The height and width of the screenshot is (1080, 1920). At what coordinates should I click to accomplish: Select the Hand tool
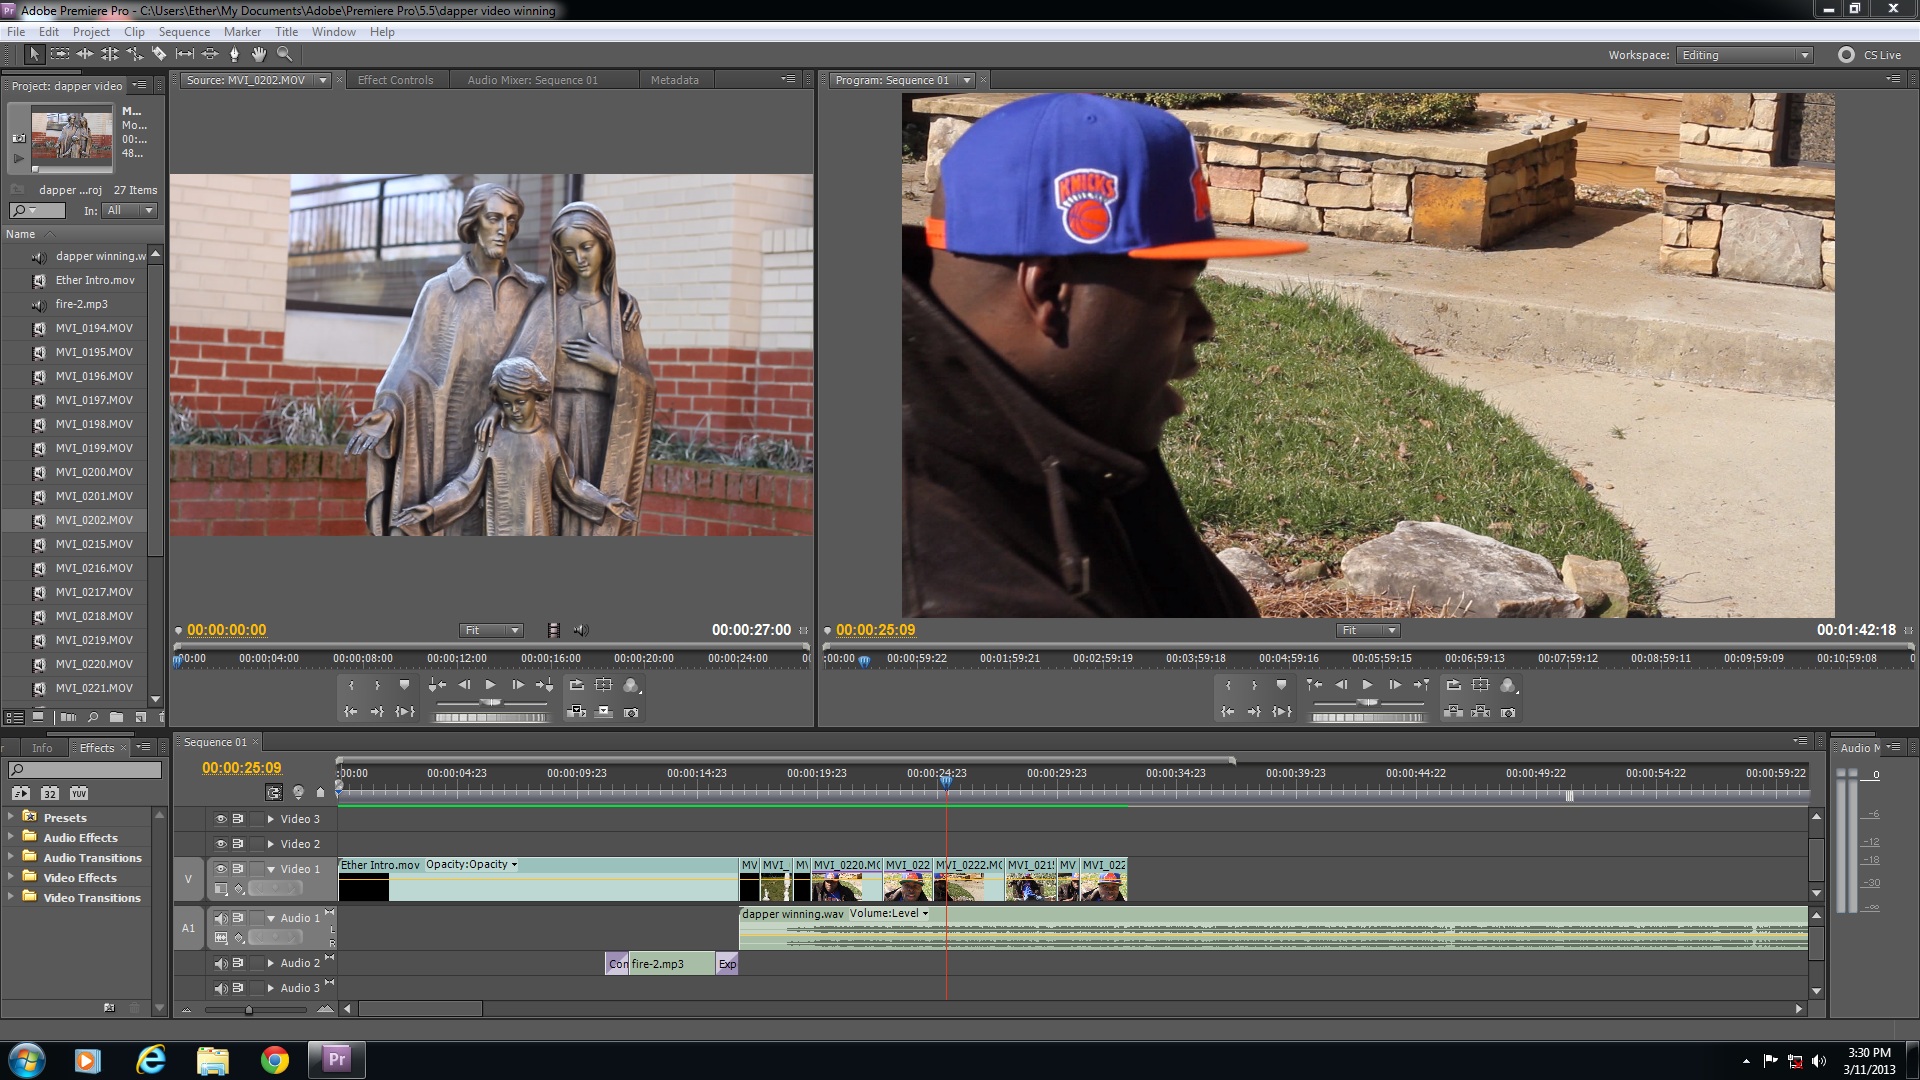(259, 54)
